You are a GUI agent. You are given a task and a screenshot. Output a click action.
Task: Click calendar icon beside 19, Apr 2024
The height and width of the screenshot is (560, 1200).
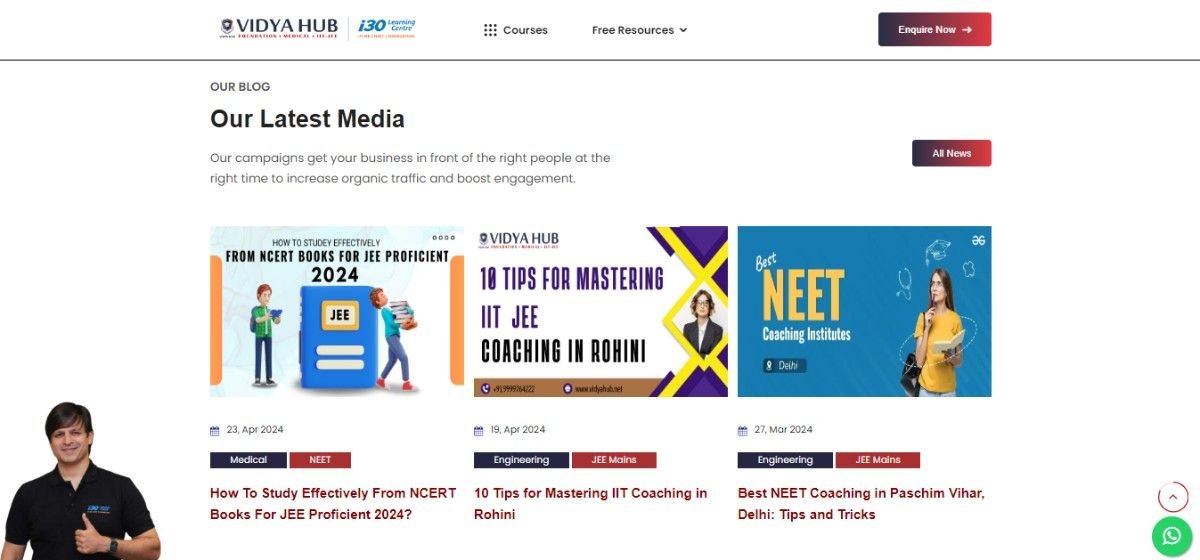pos(478,430)
